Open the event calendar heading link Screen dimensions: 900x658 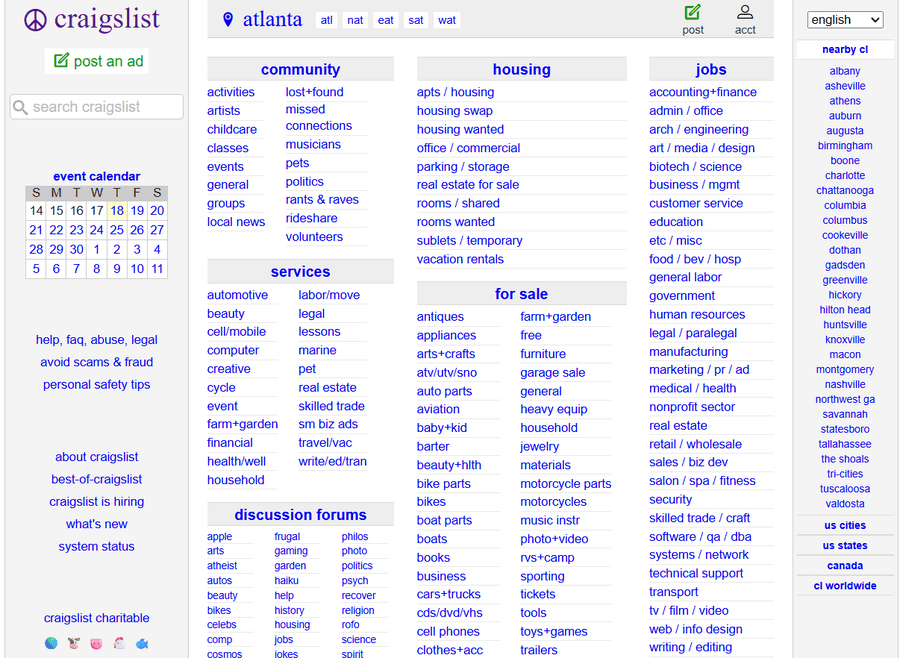96,176
